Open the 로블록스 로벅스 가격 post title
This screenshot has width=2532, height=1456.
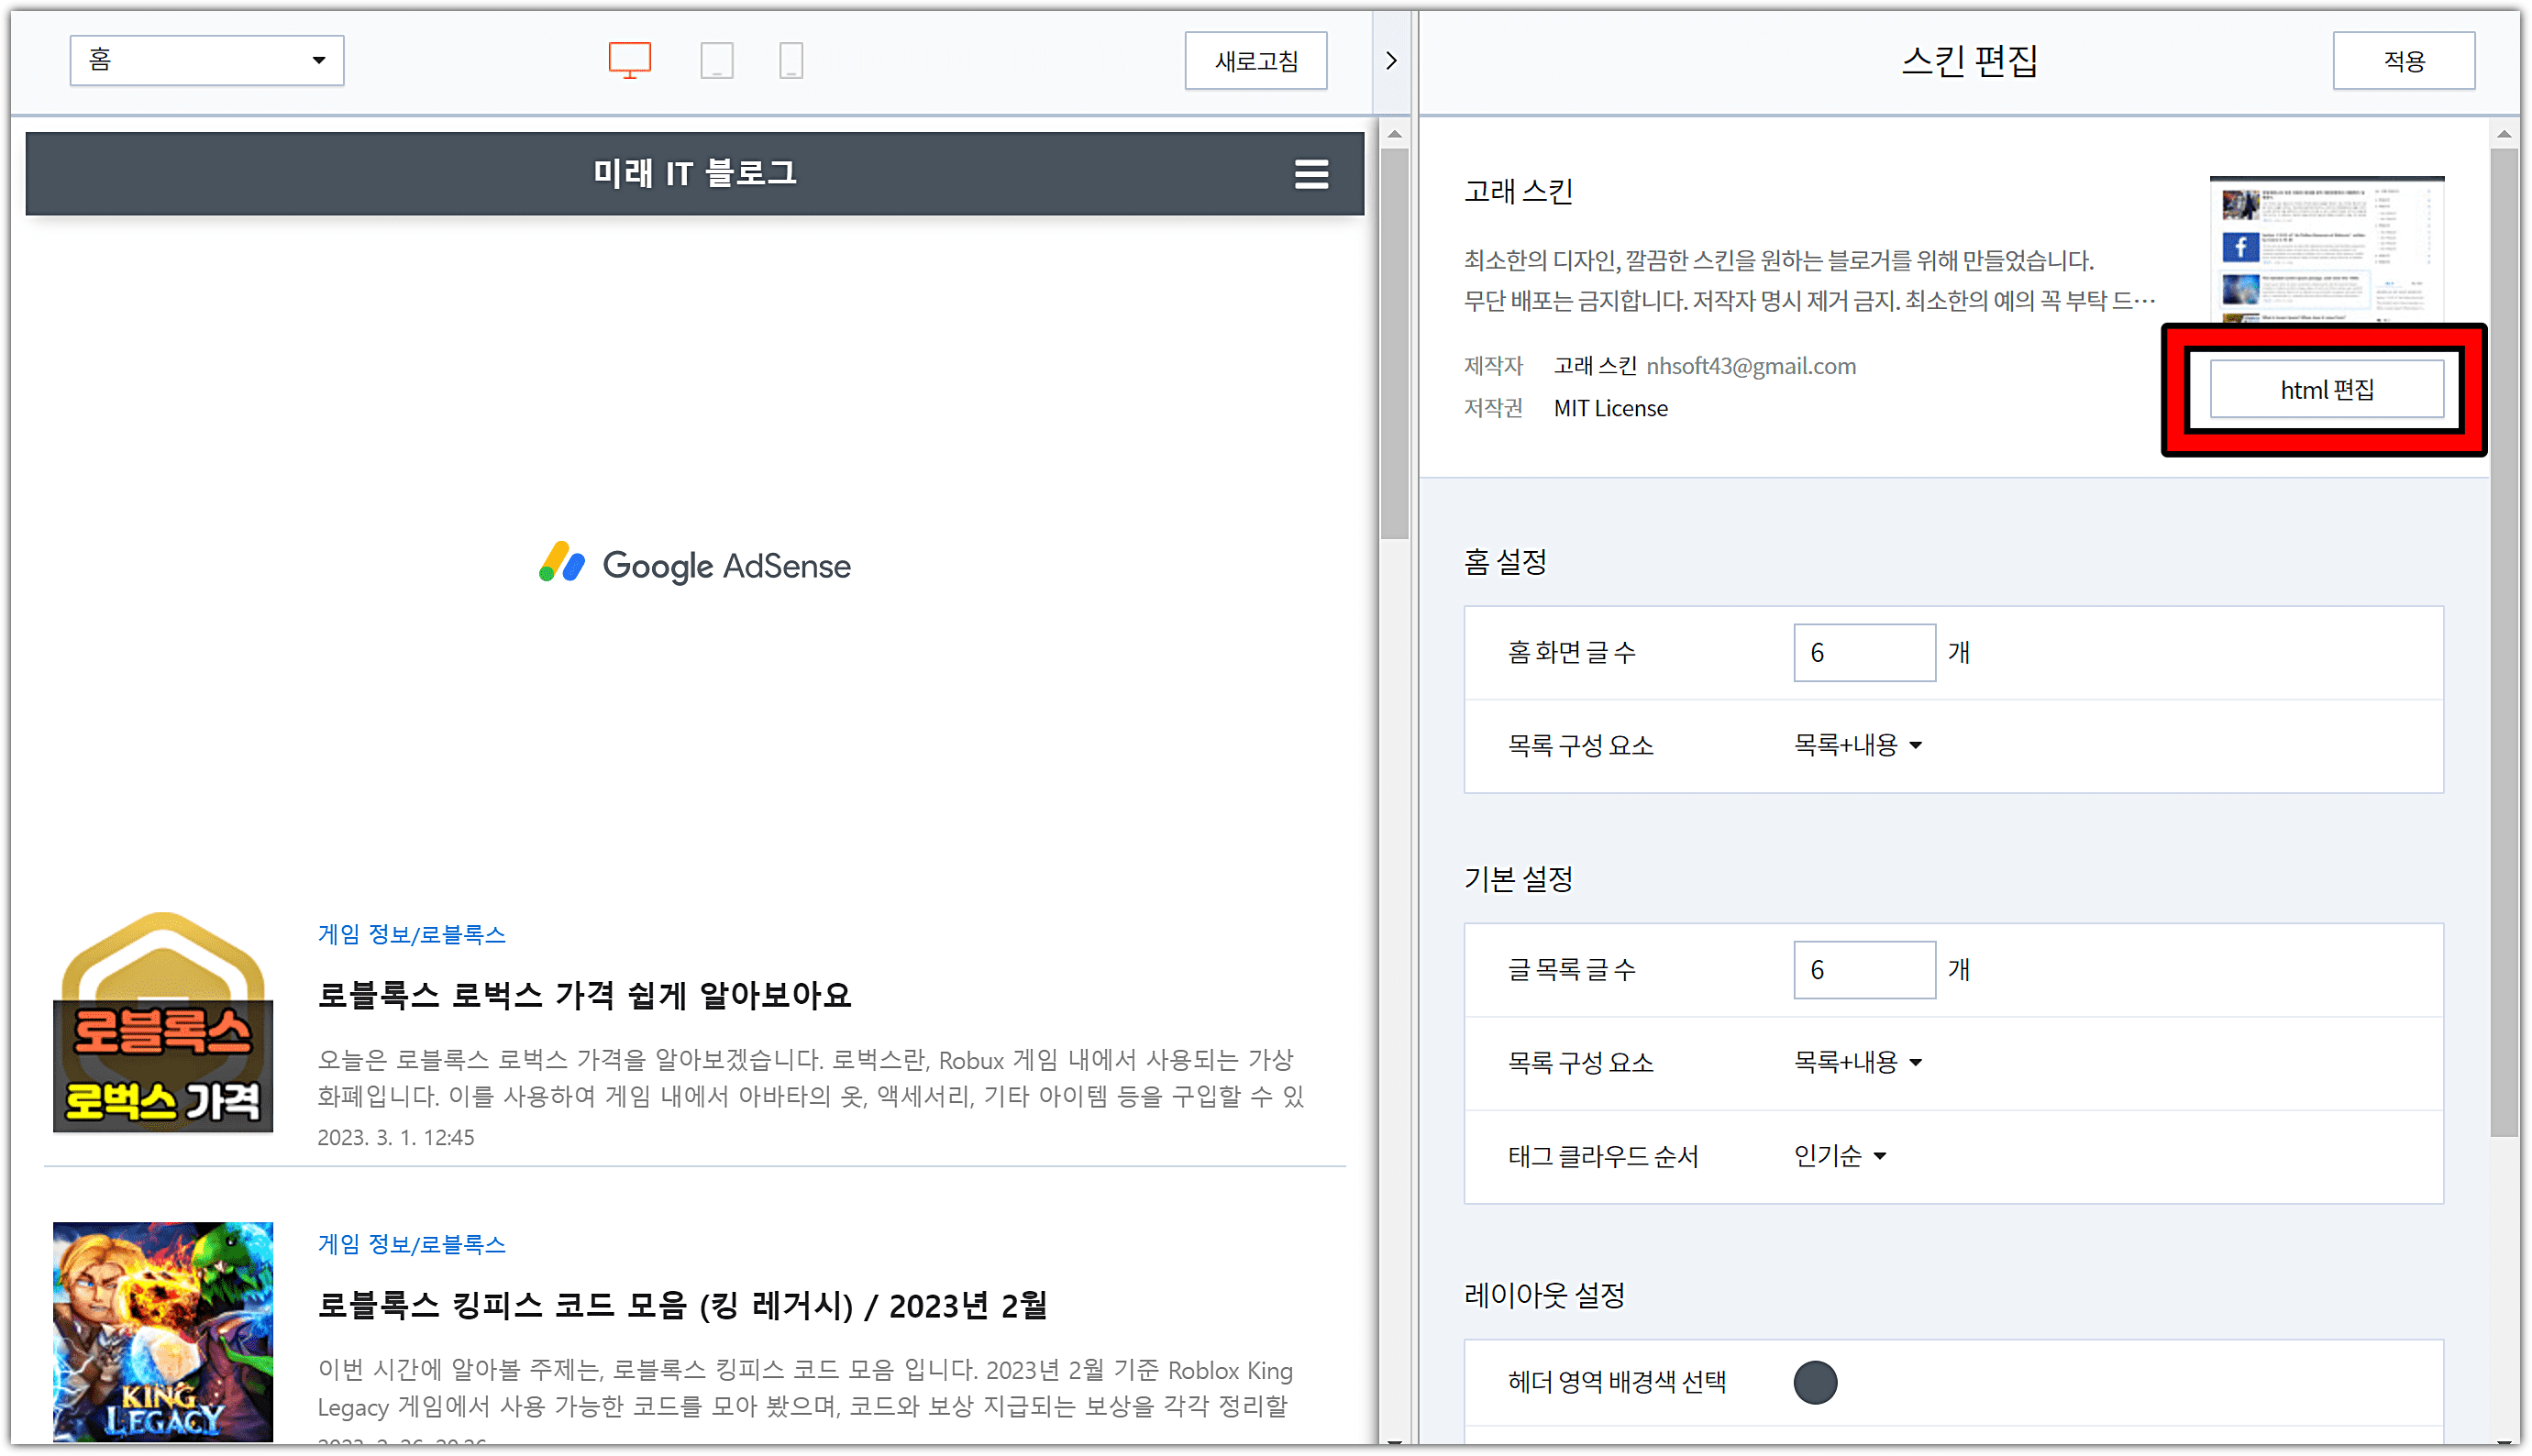pyautogui.click(x=584, y=995)
